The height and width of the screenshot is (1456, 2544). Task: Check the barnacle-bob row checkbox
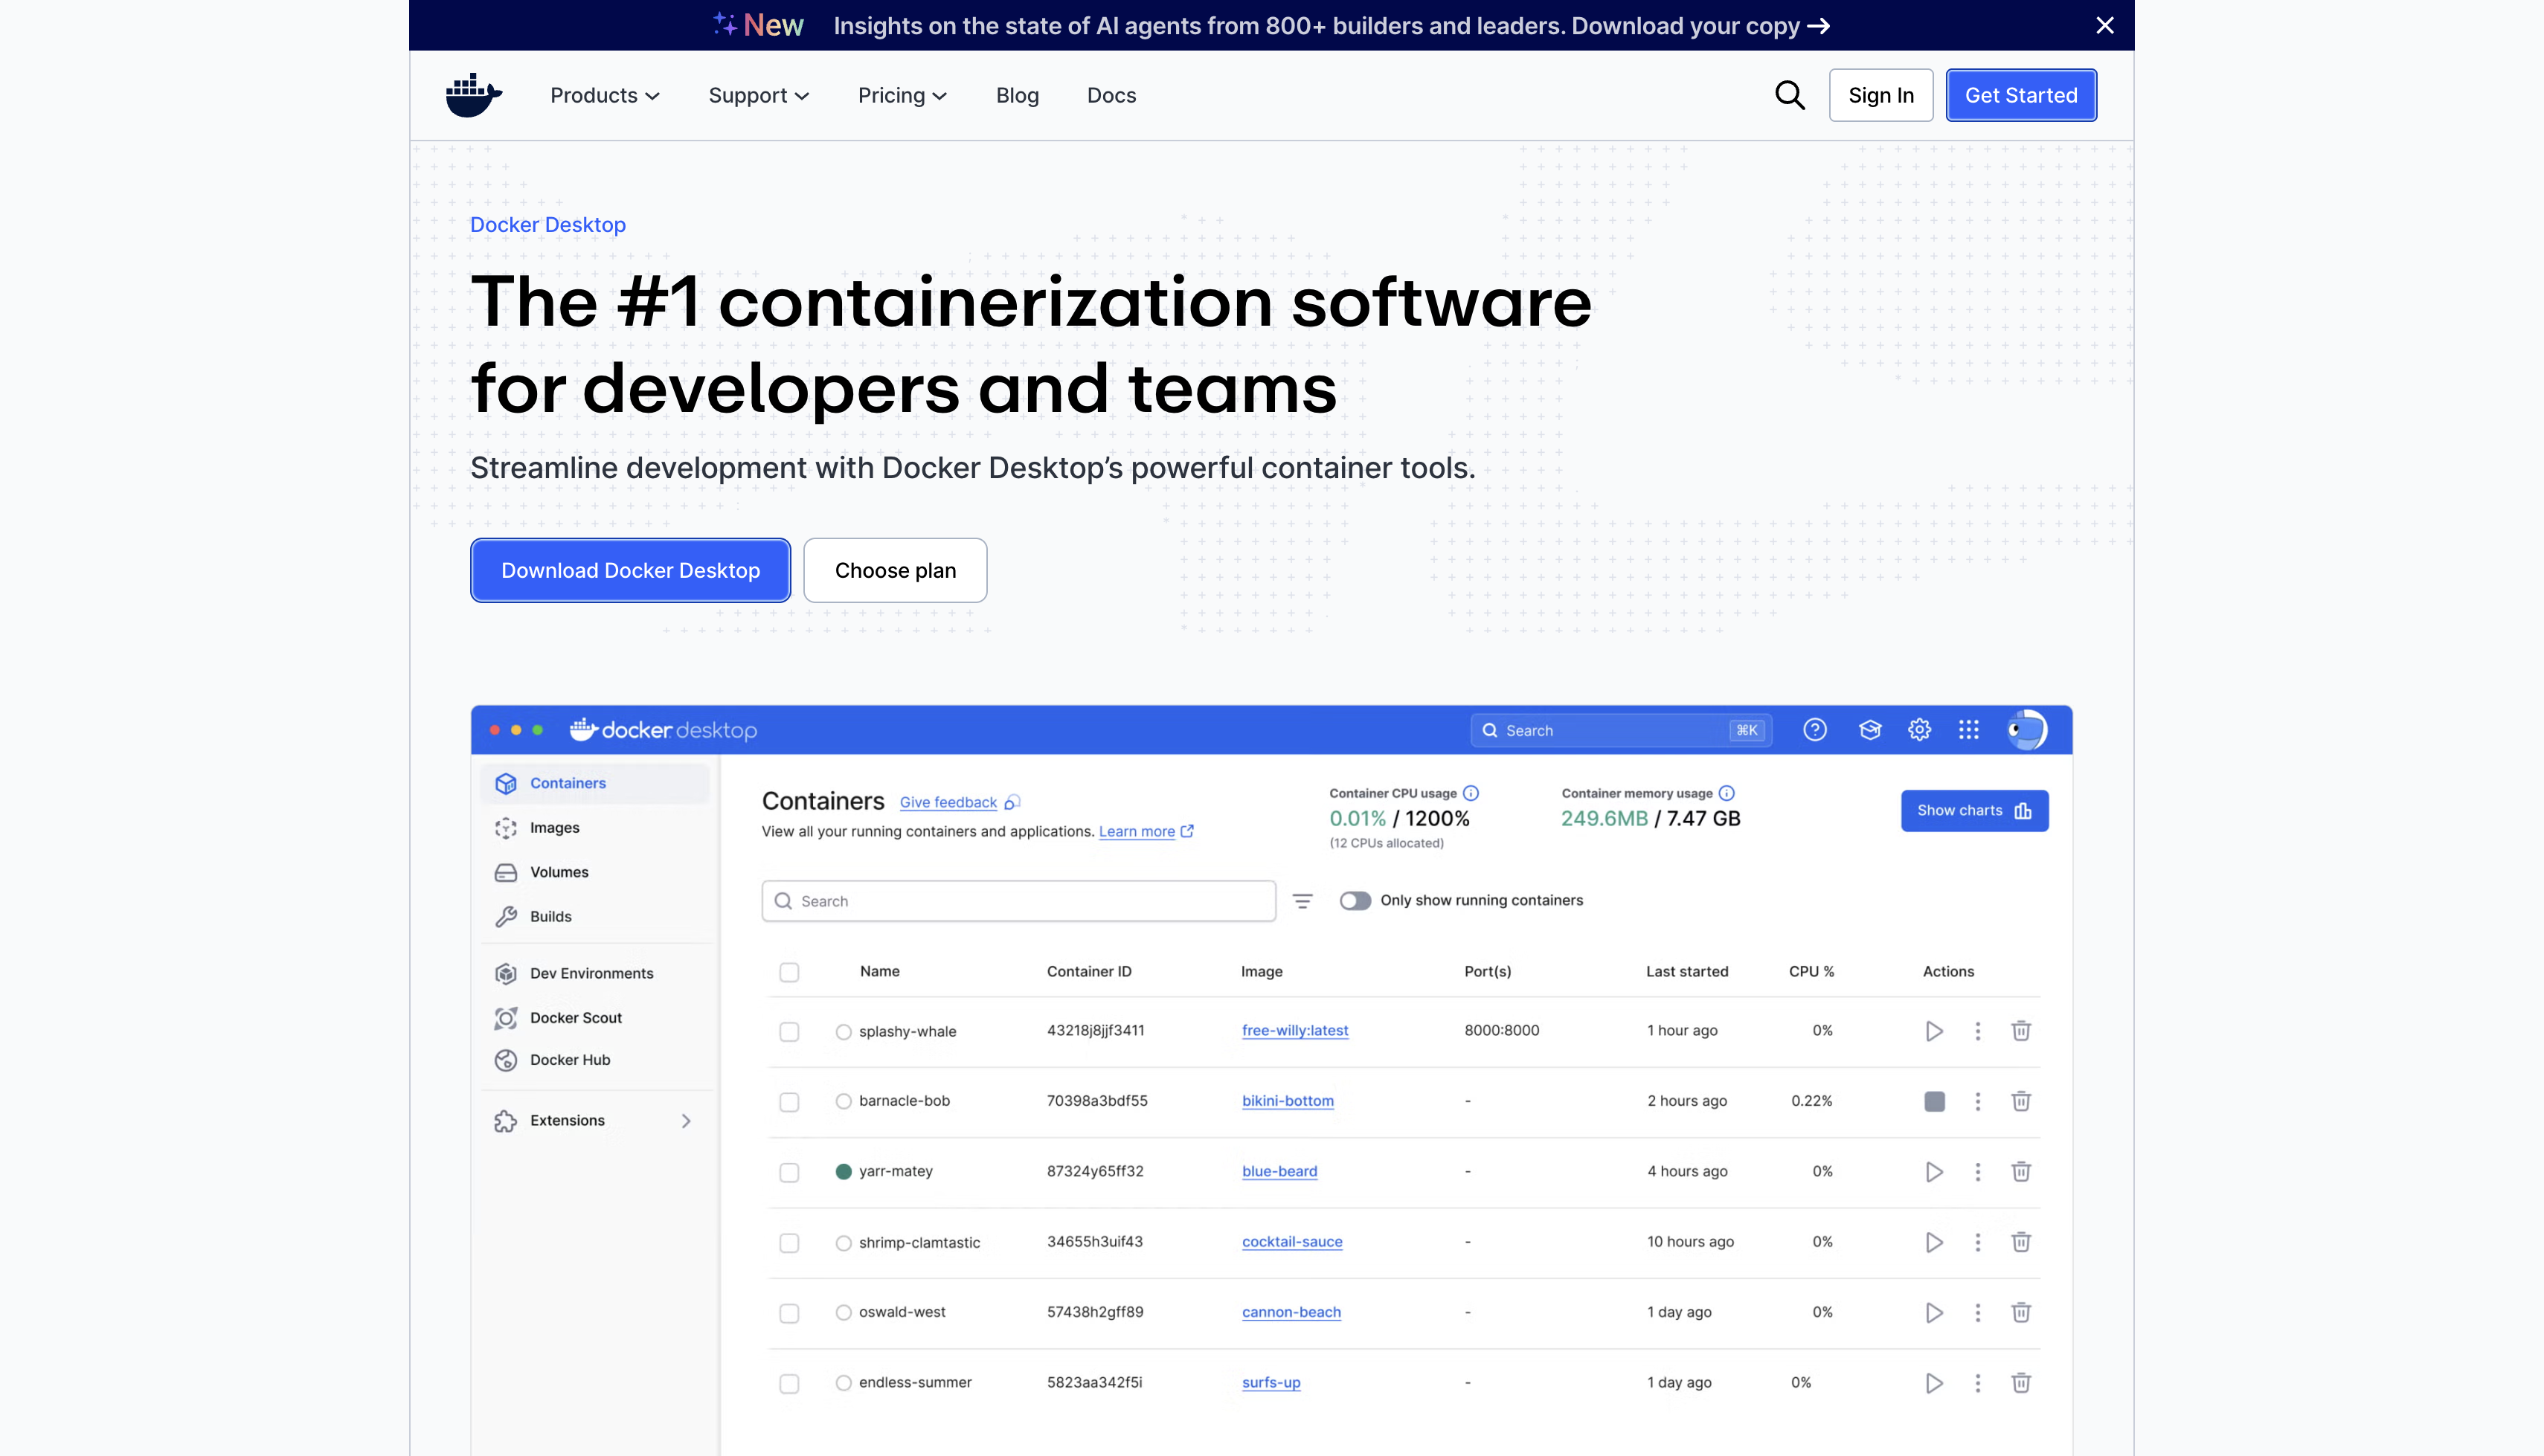click(789, 1101)
